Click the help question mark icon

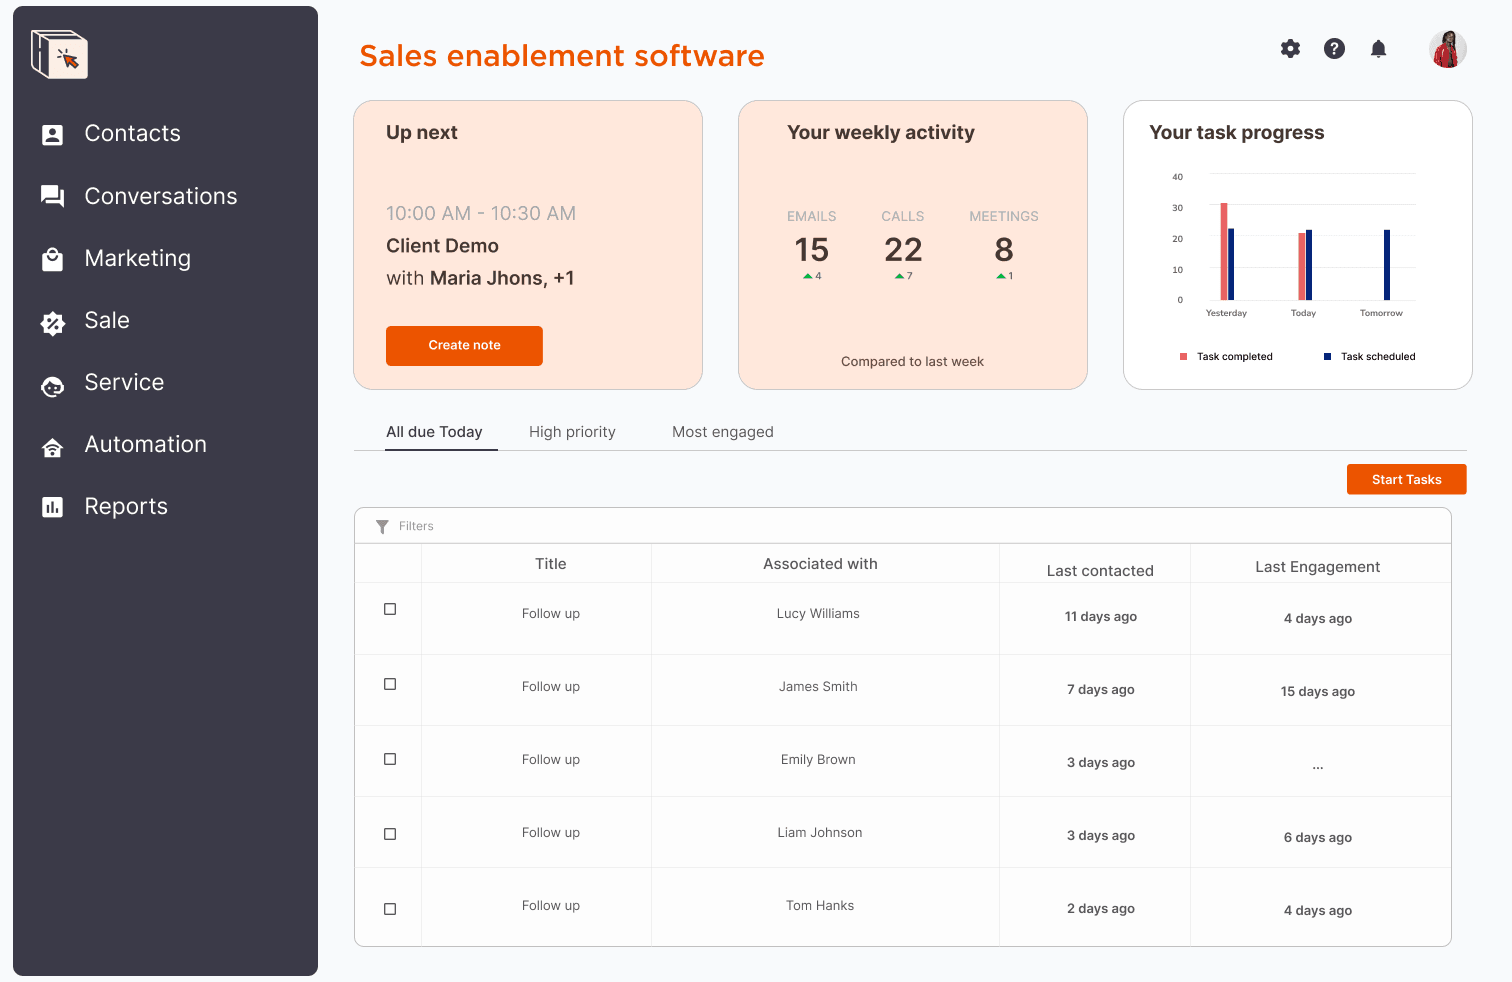pos(1334,48)
